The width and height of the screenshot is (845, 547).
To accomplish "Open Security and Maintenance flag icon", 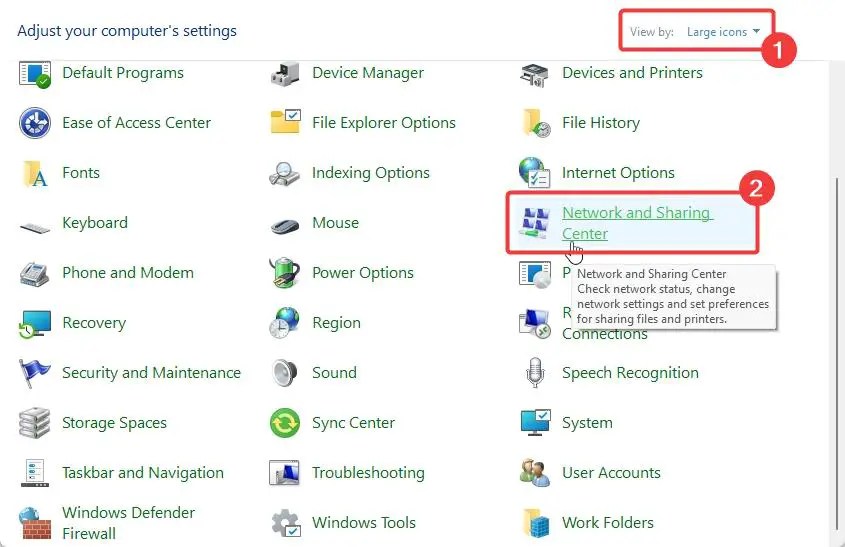I will (x=34, y=373).
